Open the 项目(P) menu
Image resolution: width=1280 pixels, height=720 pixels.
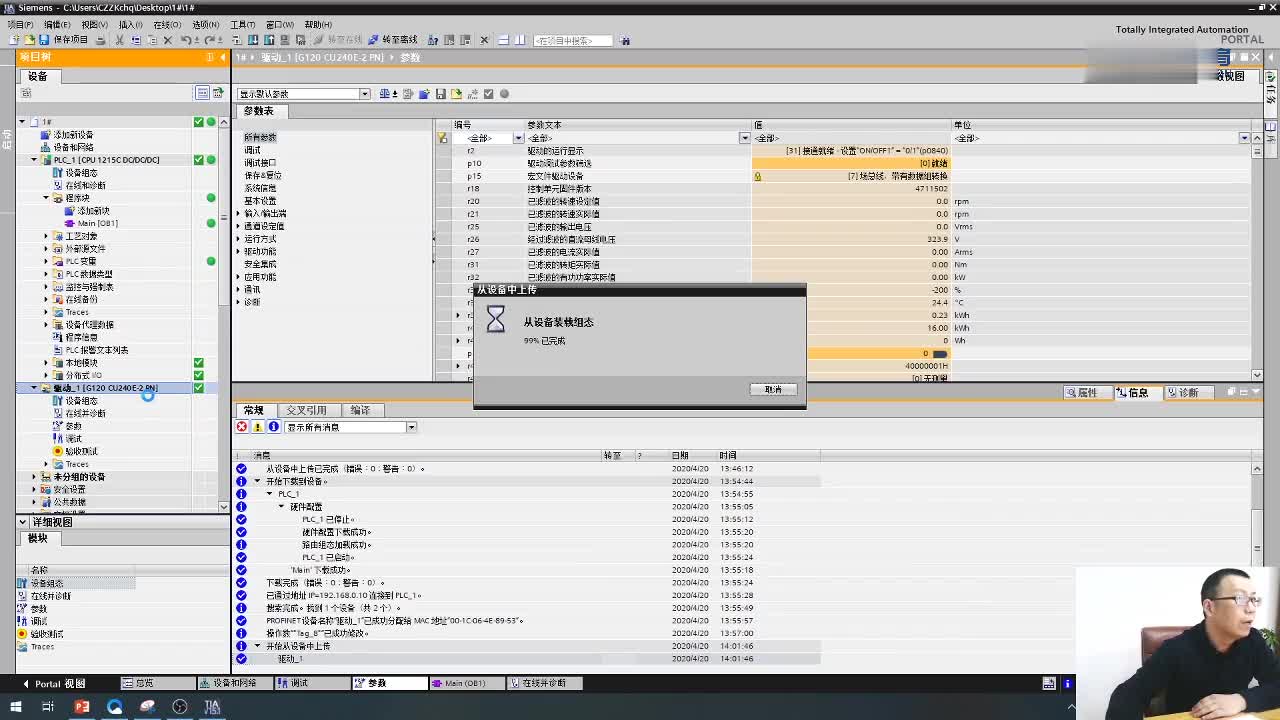[x=20, y=24]
